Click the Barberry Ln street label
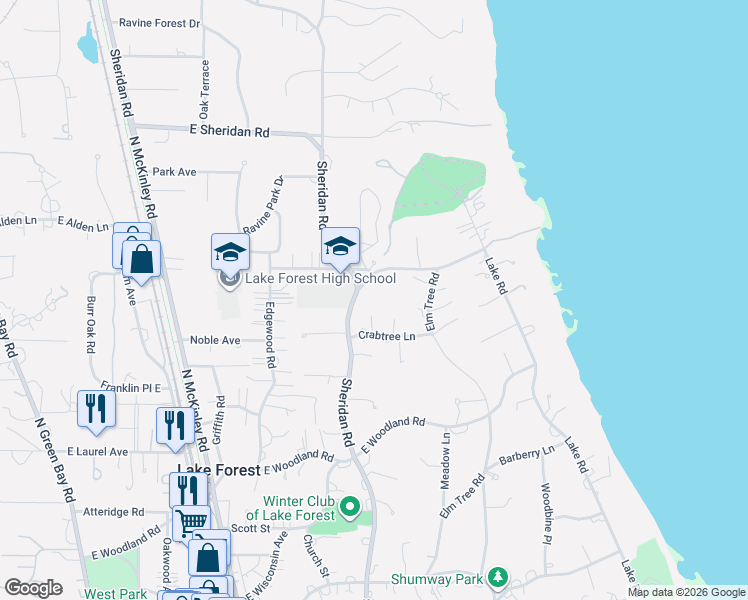The image size is (748, 600). [x=527, y=455]
